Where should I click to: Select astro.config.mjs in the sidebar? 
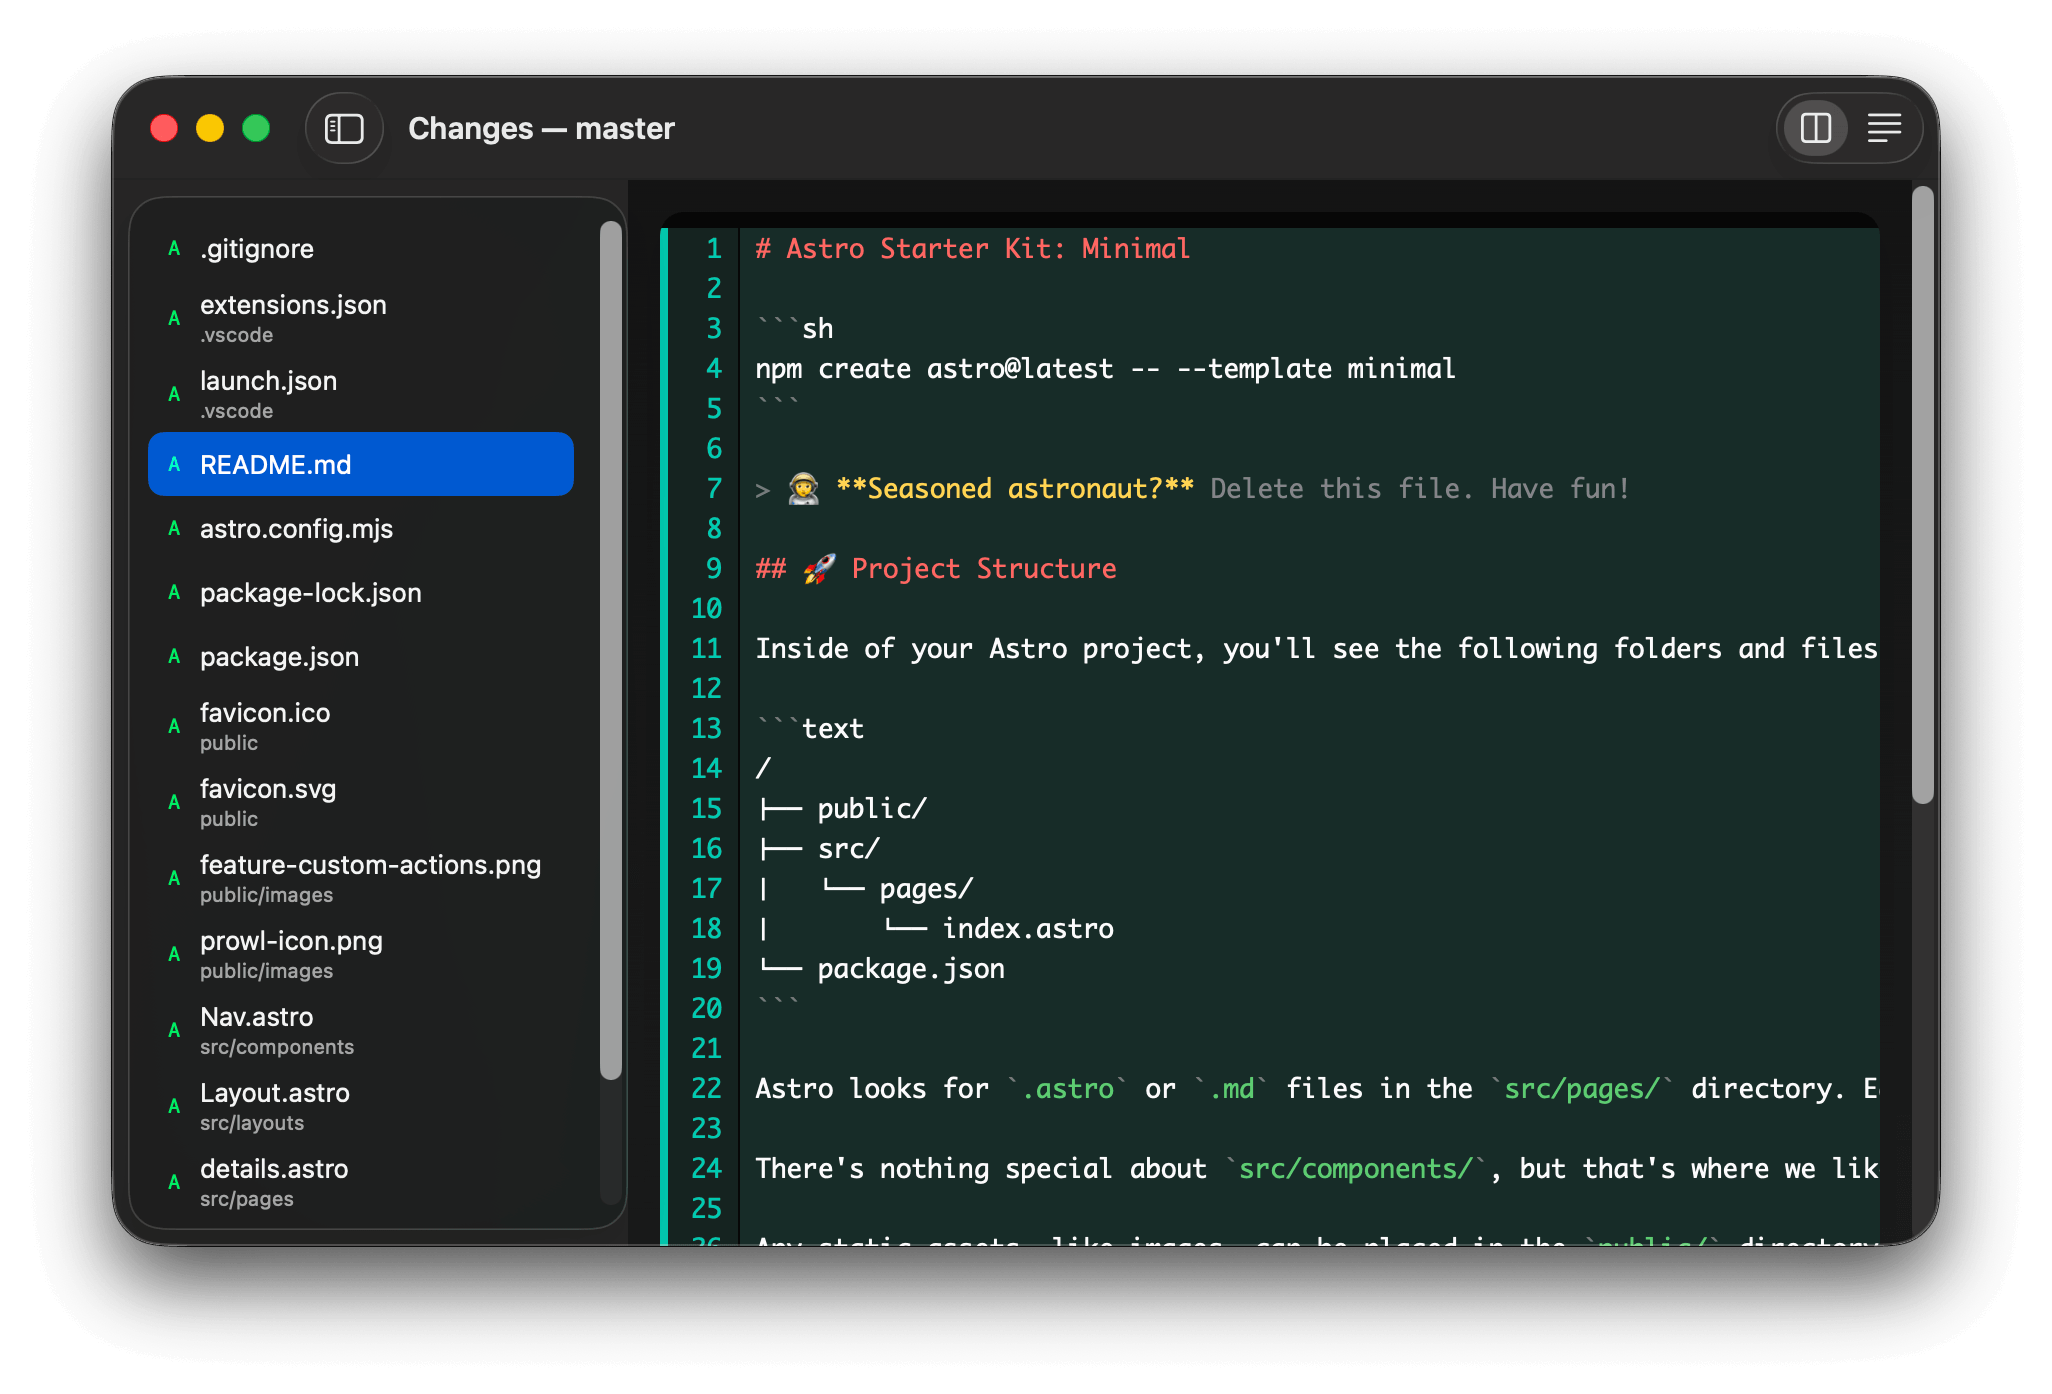pyautogui.click(x=296, y=528)
